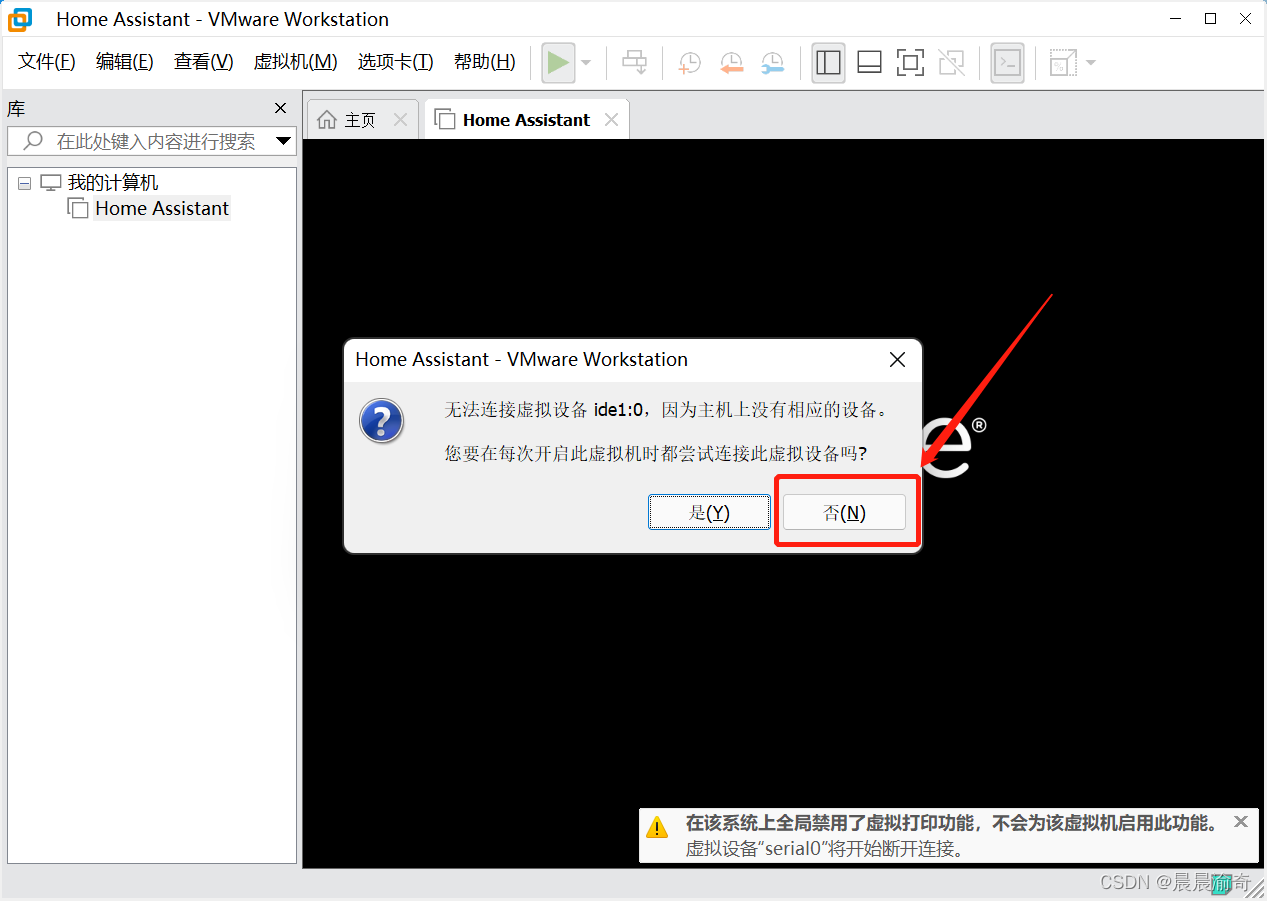Click the question mark dialog icon
1267x901 pixels.
381,421
